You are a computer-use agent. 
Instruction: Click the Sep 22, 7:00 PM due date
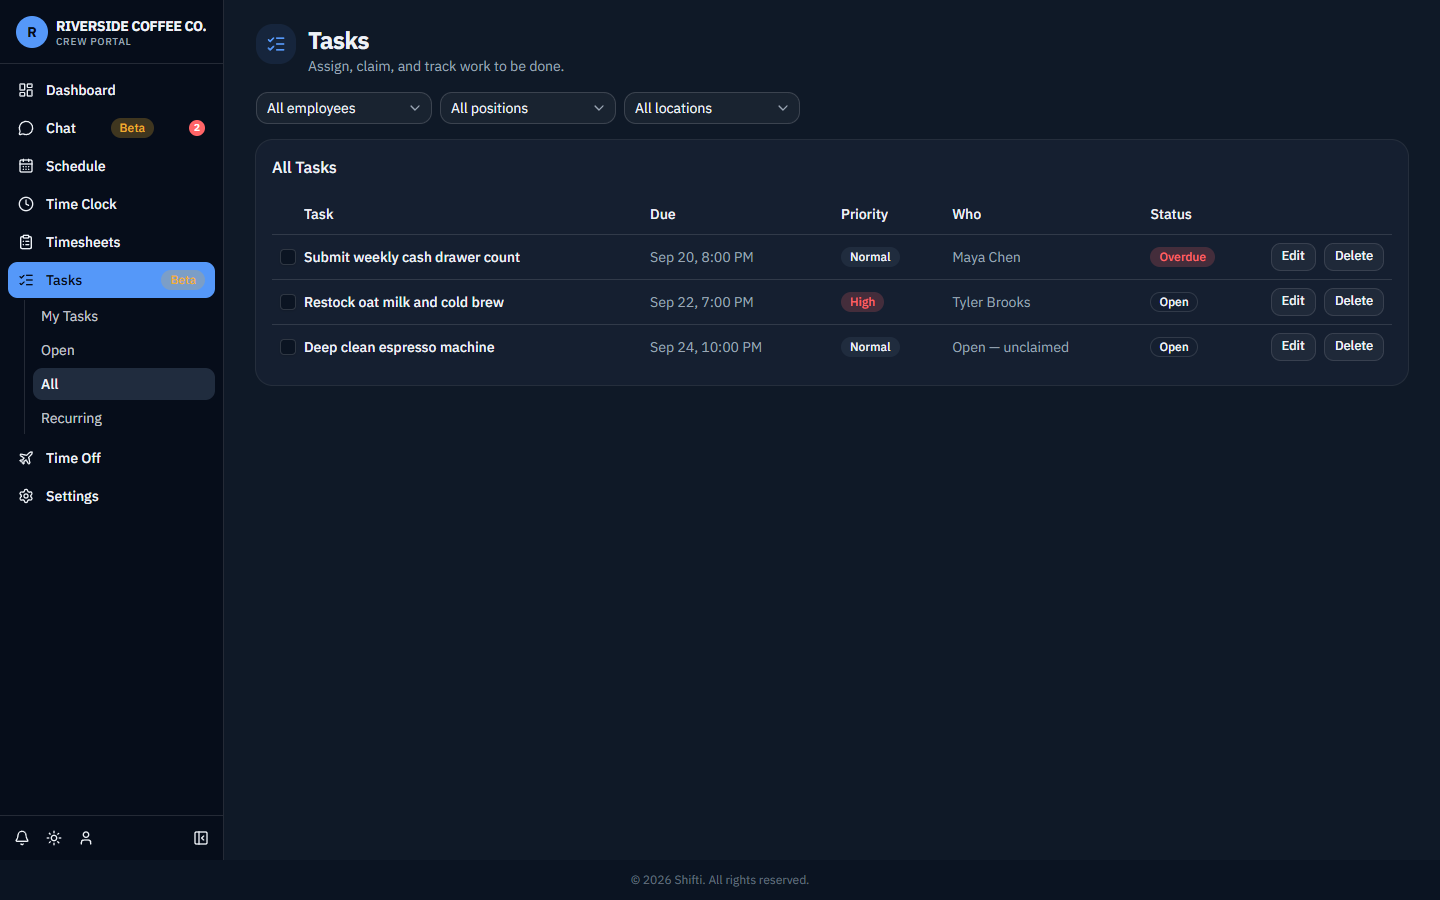coord(701,302)
